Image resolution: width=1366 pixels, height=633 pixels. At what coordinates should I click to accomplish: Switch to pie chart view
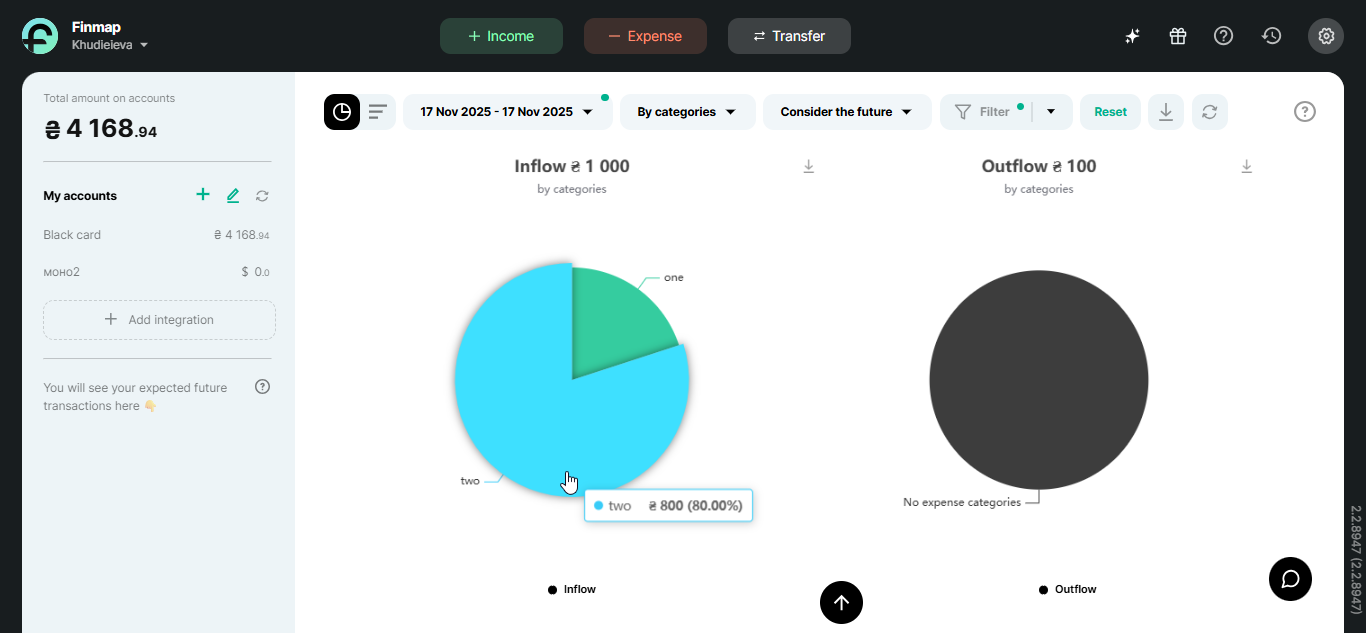[x=342, y=112]
